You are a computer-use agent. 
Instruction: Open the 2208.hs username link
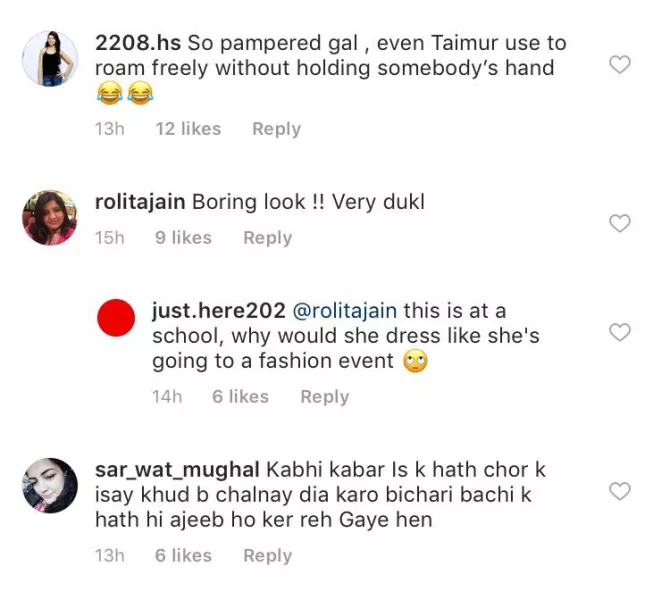[x=139, y=44]
